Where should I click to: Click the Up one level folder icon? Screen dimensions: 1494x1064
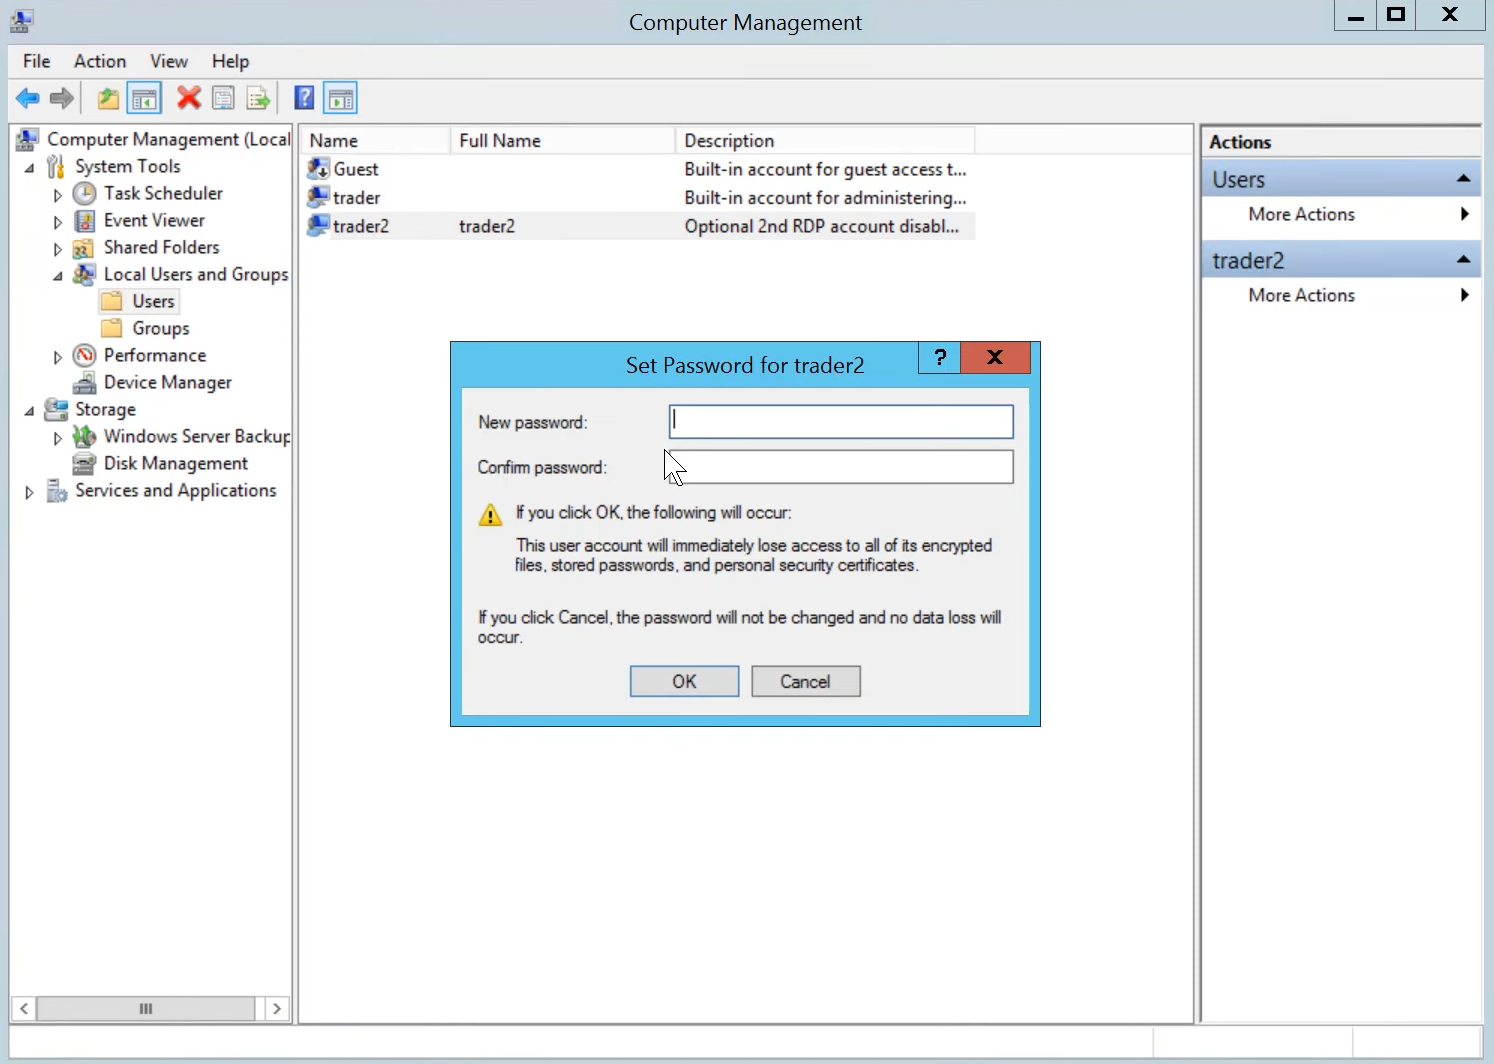coord(108,98)
